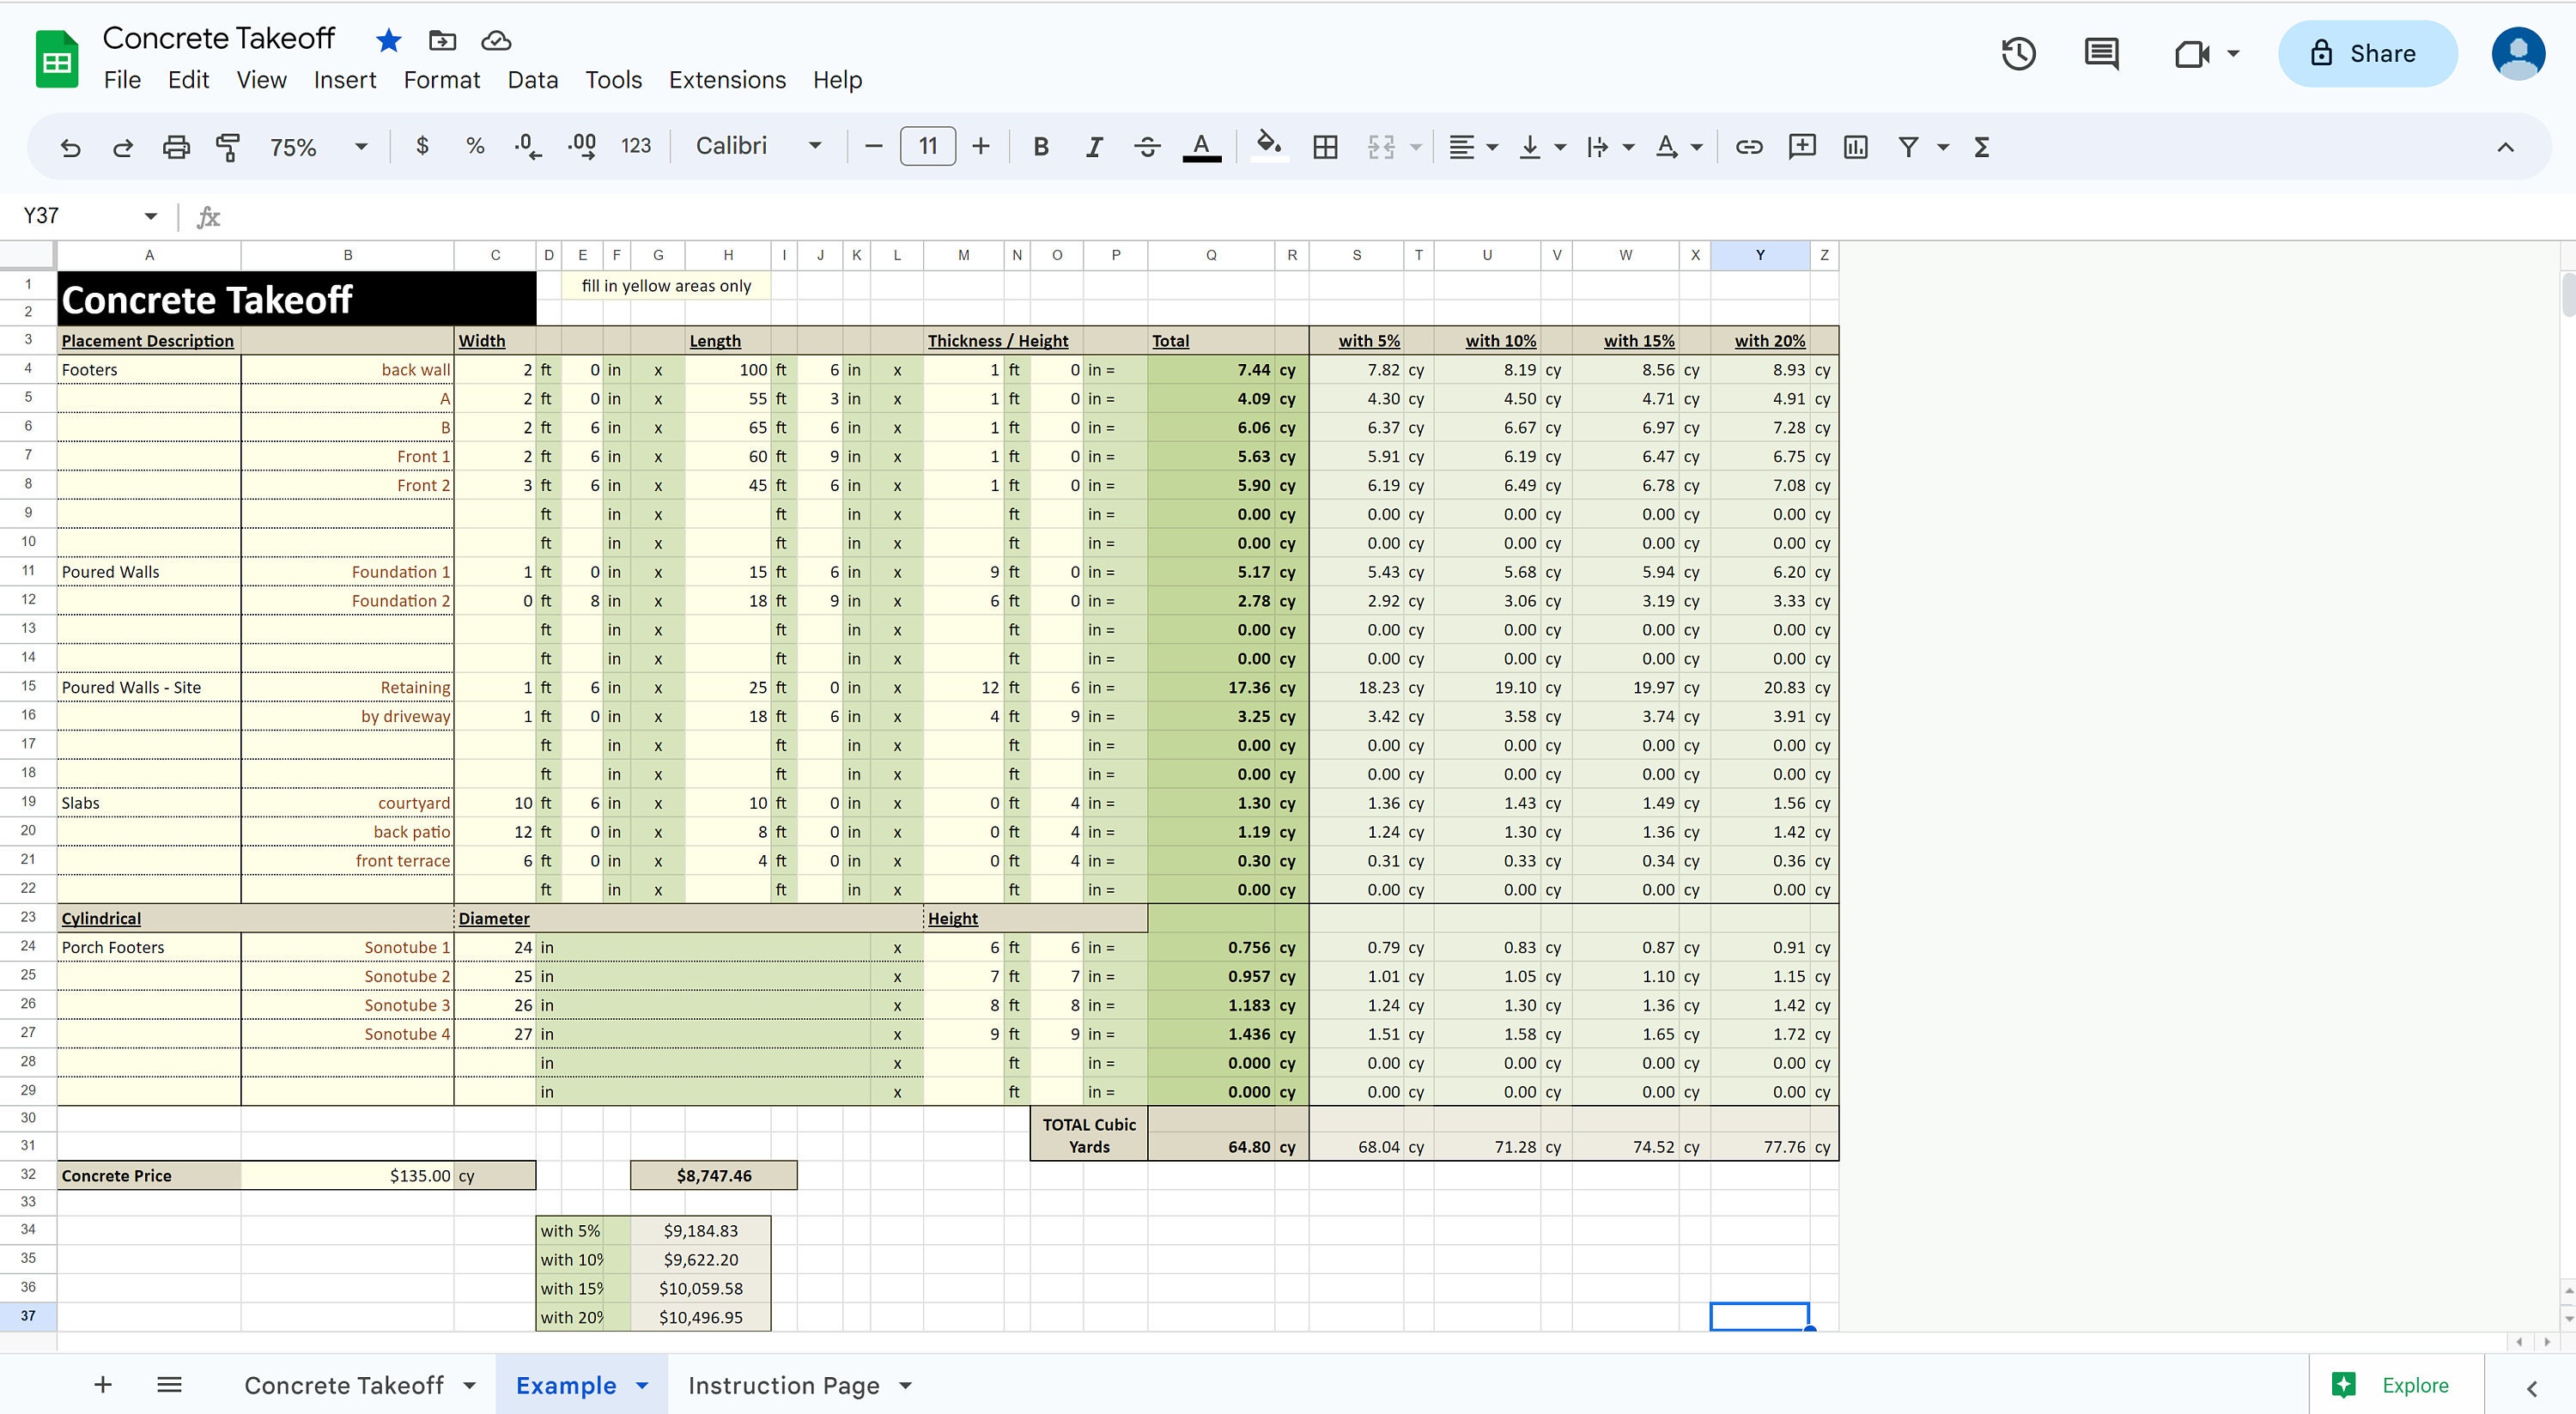Create a filter from the toolbar
This screenshot has height=1414, width=2576.
(1908, 147)
